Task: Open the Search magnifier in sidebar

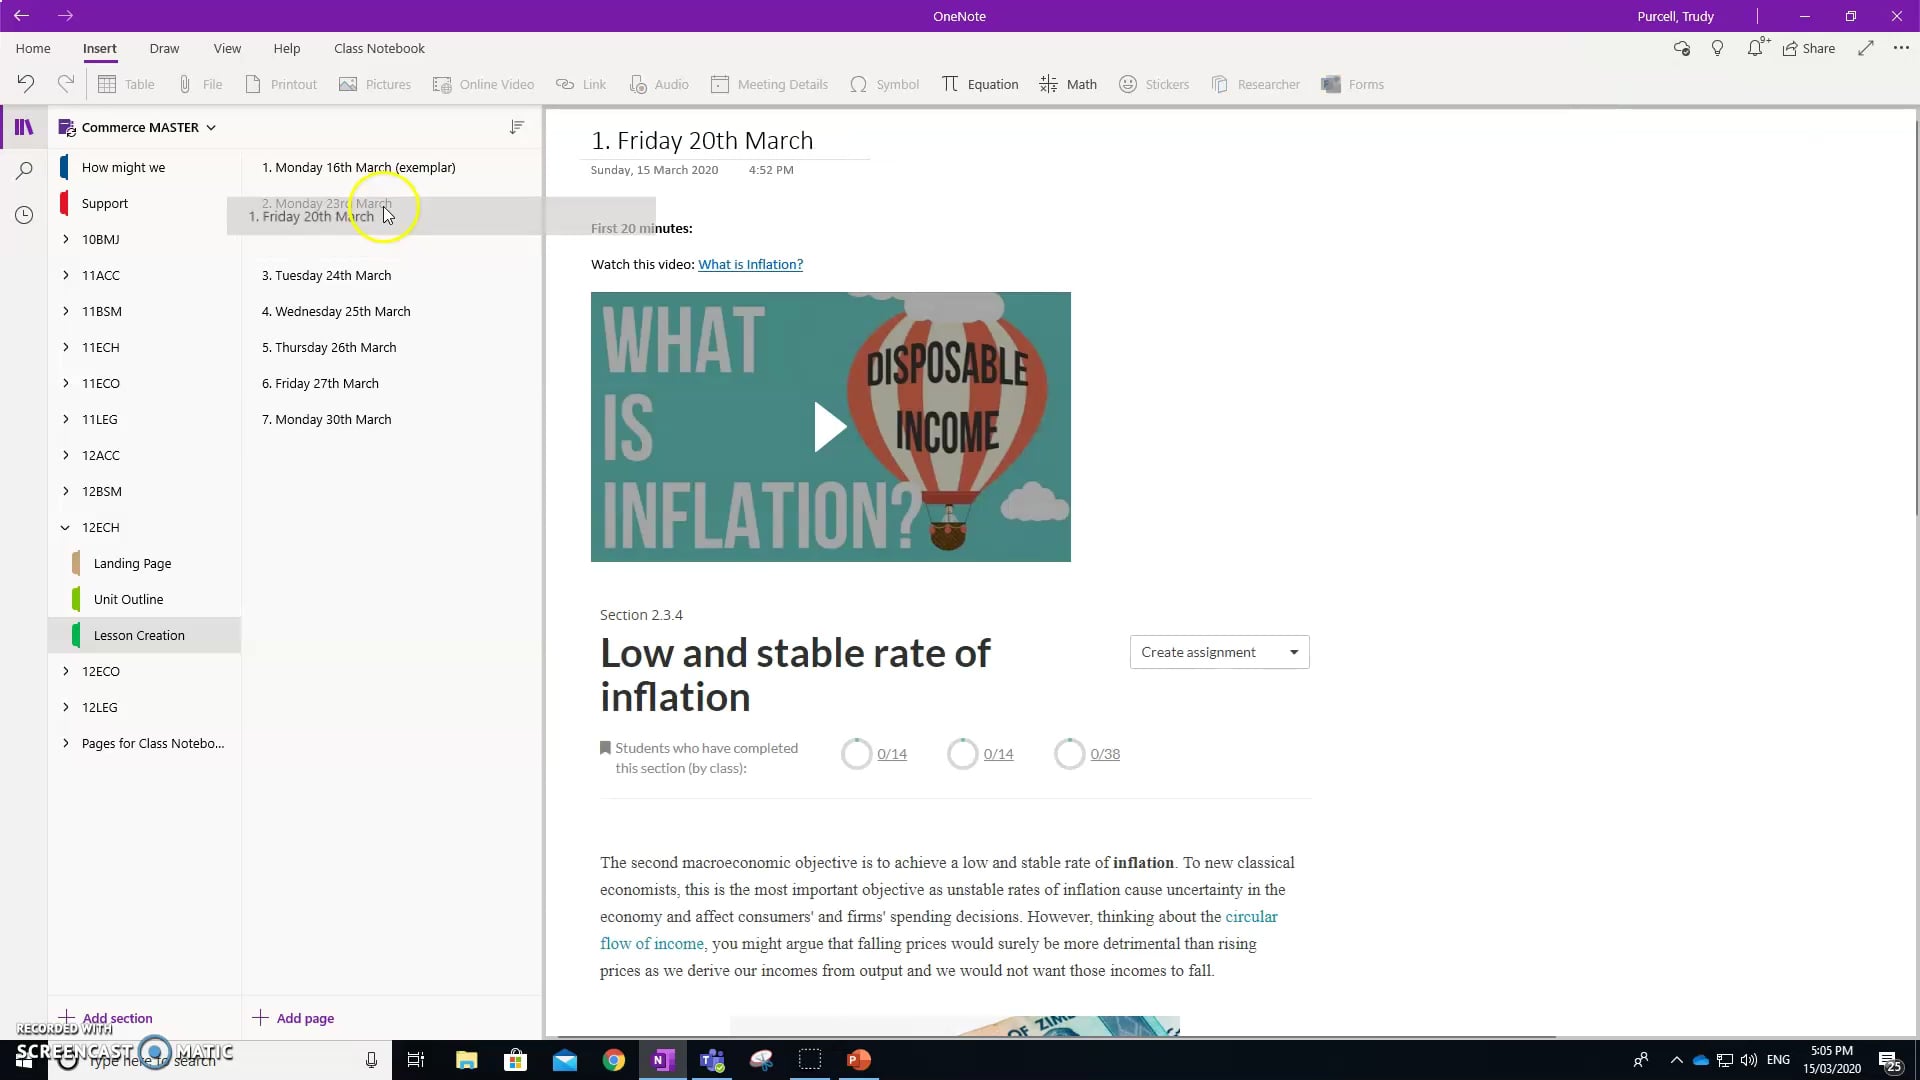Action: pyautogui.click(x=24, y=171)
